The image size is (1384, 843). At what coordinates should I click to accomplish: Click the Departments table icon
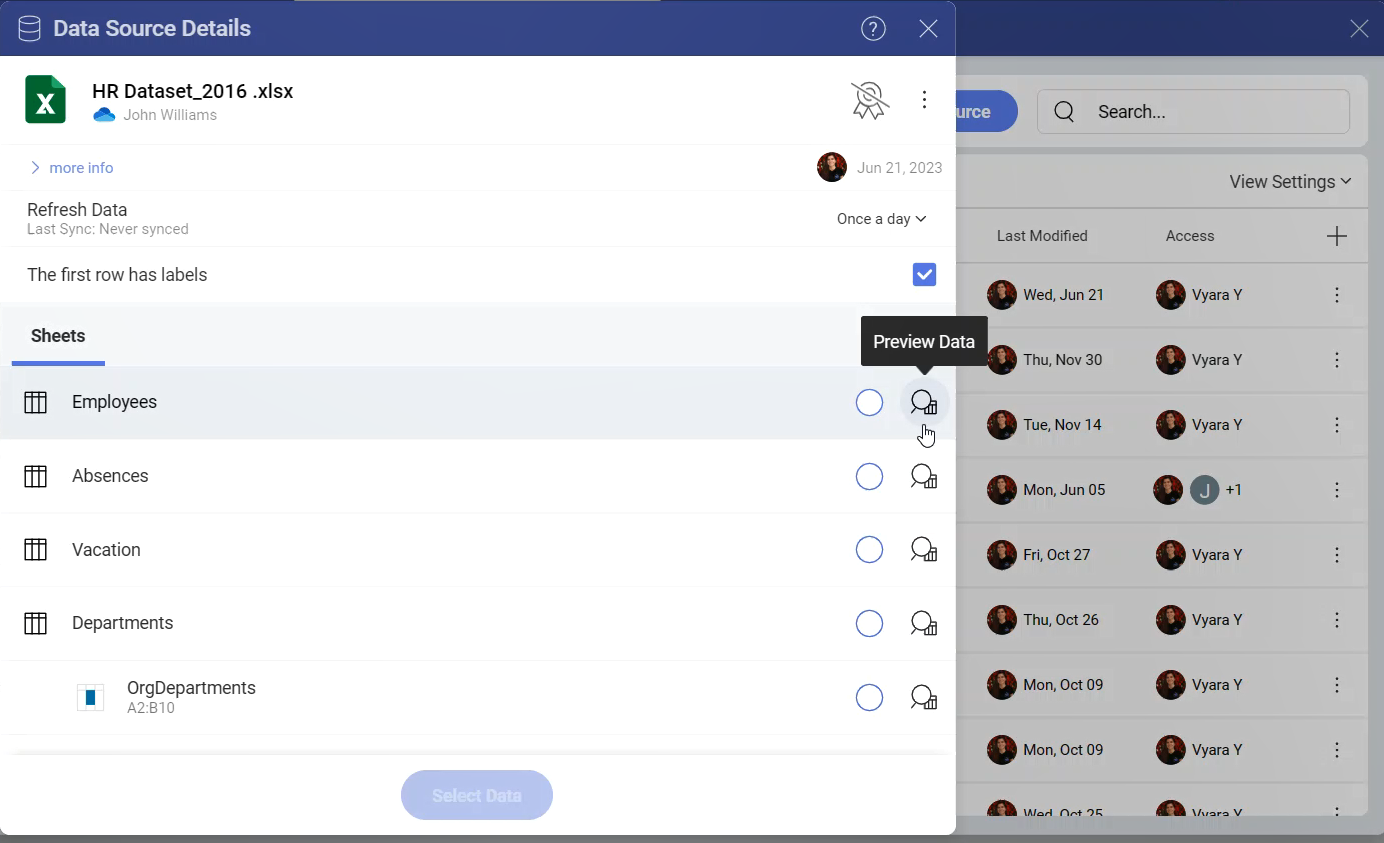point(36,623)
